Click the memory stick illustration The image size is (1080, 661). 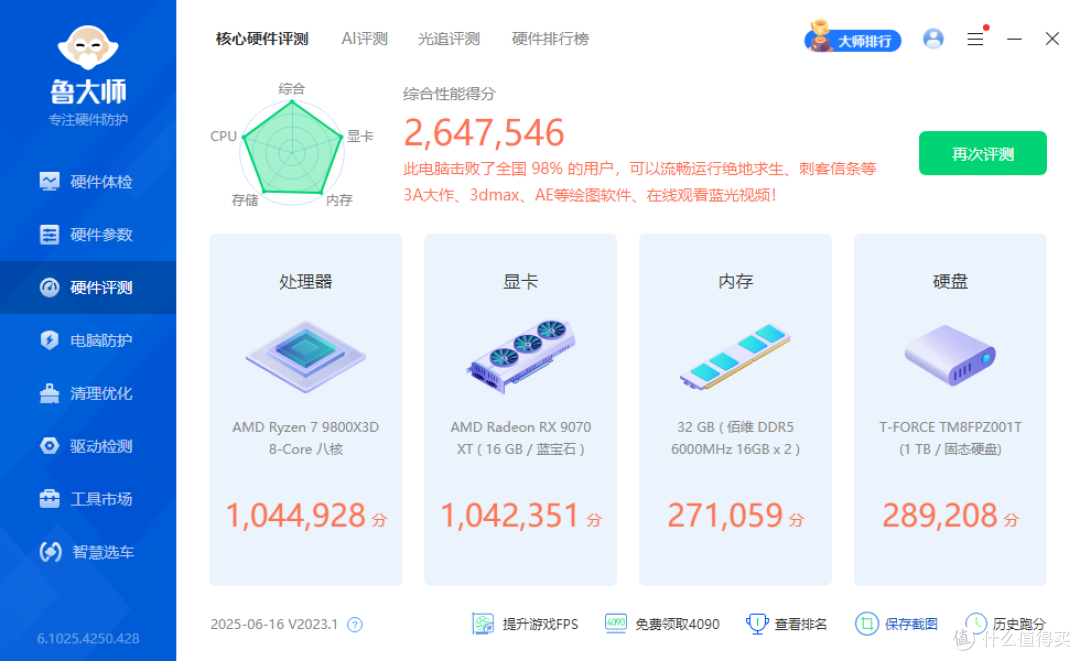736,357
